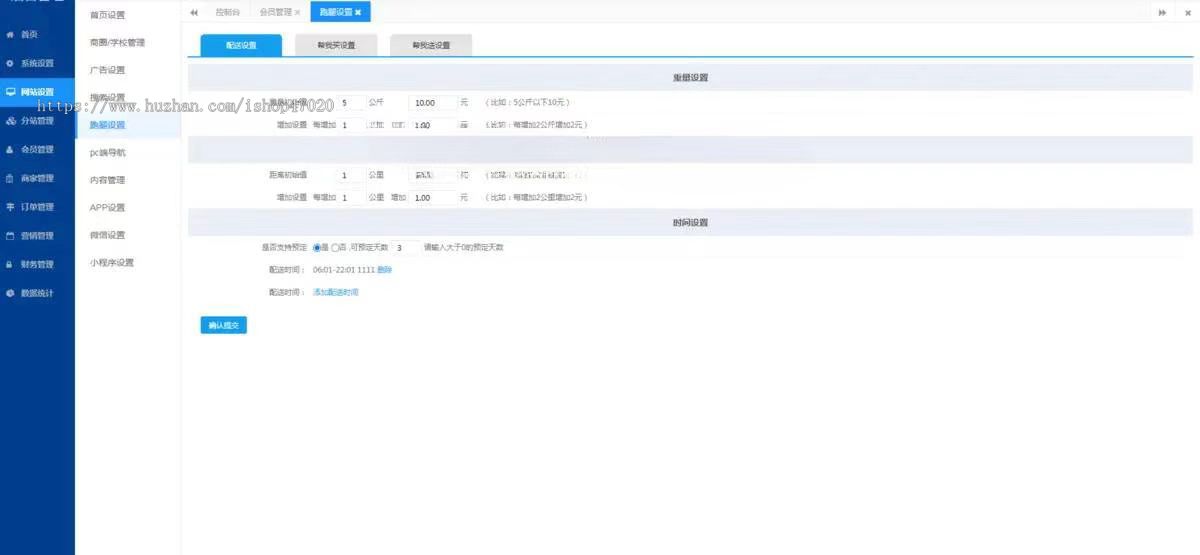Image resolution: width=1200 pixels, height=555 pixels.
Task: Select 网站设置 via its monitor icon
Action: pyautogui.click(x=10, y=92)
